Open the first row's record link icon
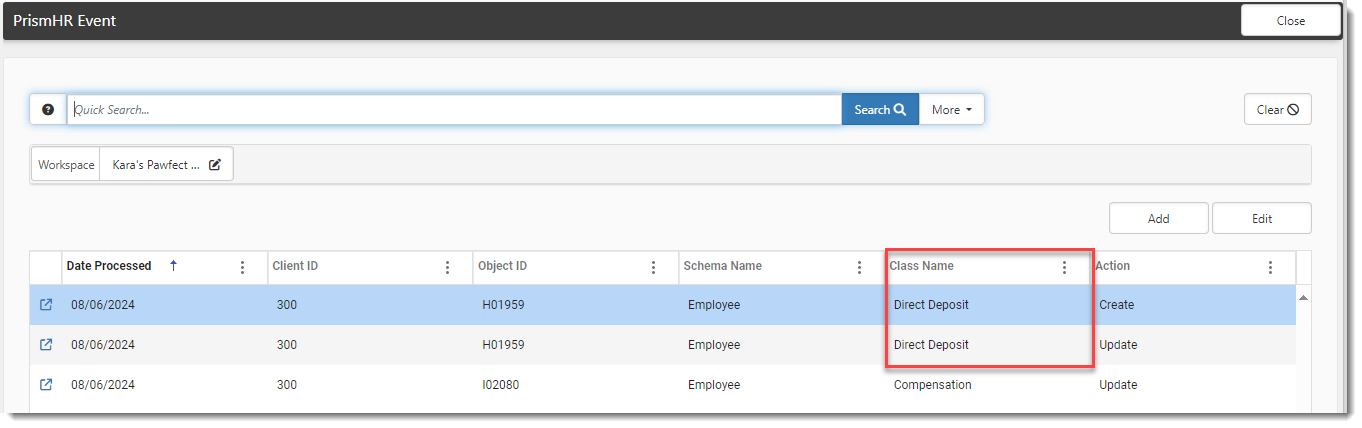The height and width of the screenshot is (428, 1362). coord(46,305)
